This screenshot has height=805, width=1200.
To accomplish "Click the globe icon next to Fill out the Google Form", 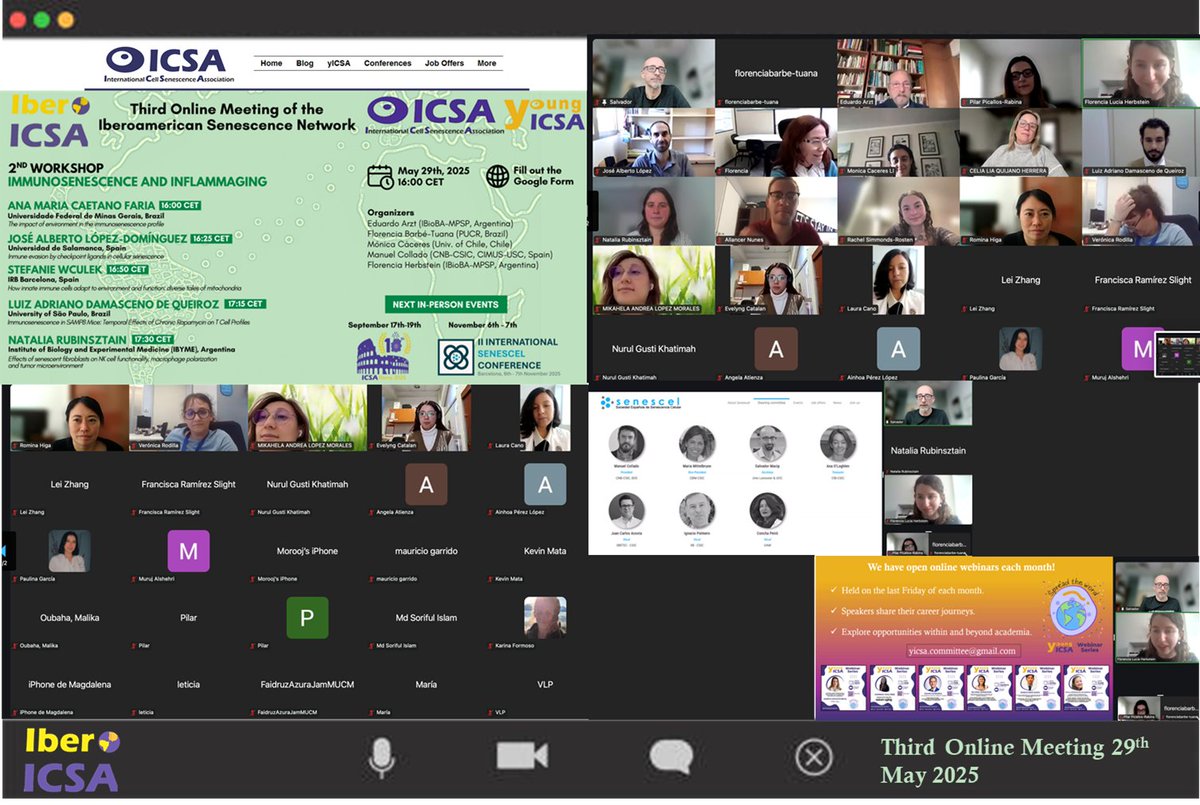I will (499, 177).
